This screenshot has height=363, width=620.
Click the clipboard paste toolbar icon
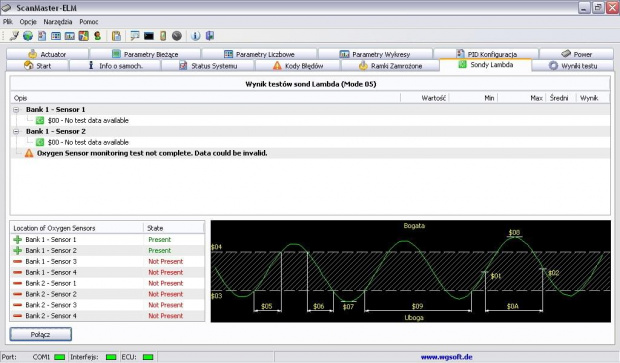(x=116, y=36)
